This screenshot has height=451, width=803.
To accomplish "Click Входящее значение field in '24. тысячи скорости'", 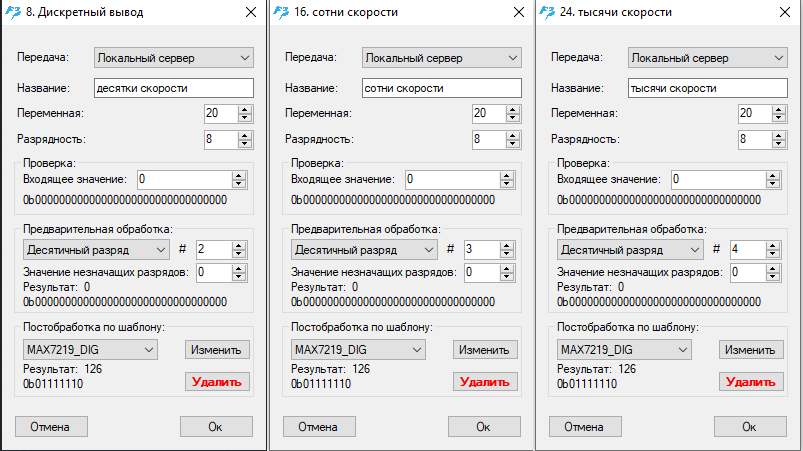I will pyautogui.click(x=719, y=180).
